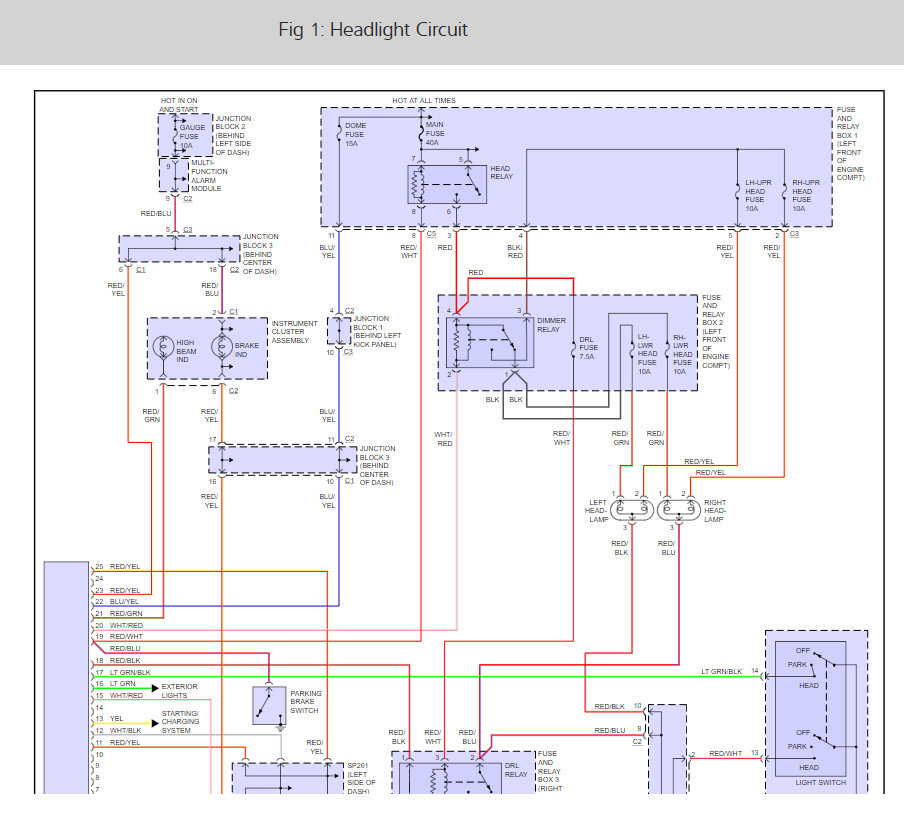Click the pin 25 'RED/YEL' connector label
This screenshot has height=817, width=904.
point(125,567)
